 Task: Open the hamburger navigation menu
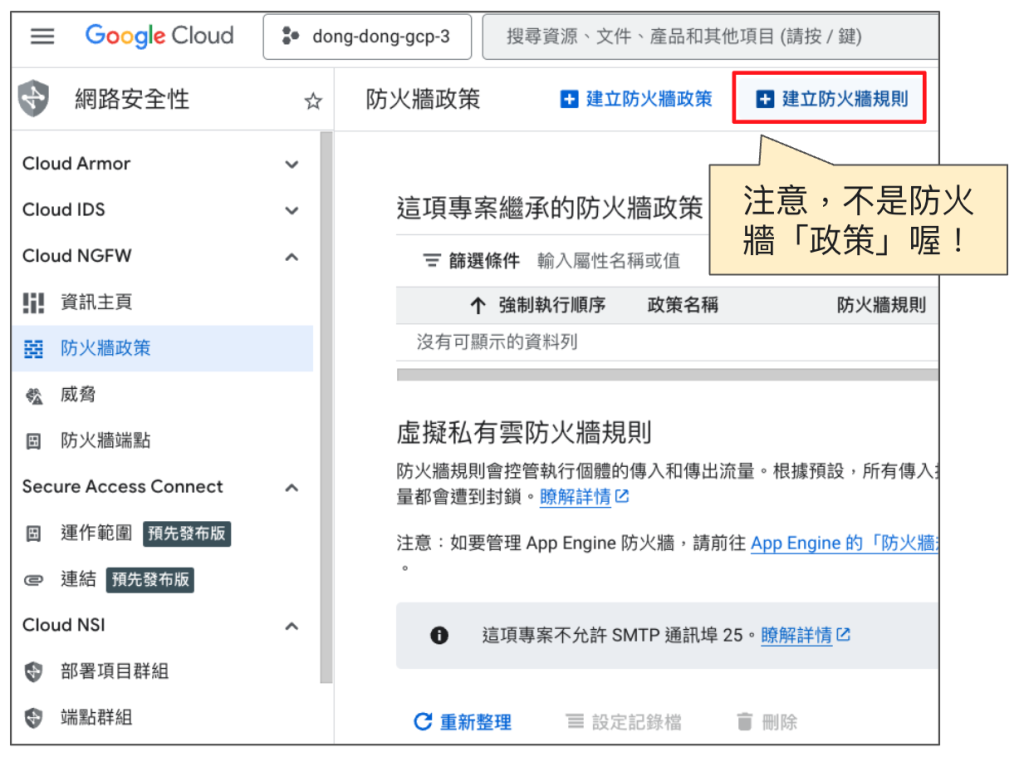42,37
